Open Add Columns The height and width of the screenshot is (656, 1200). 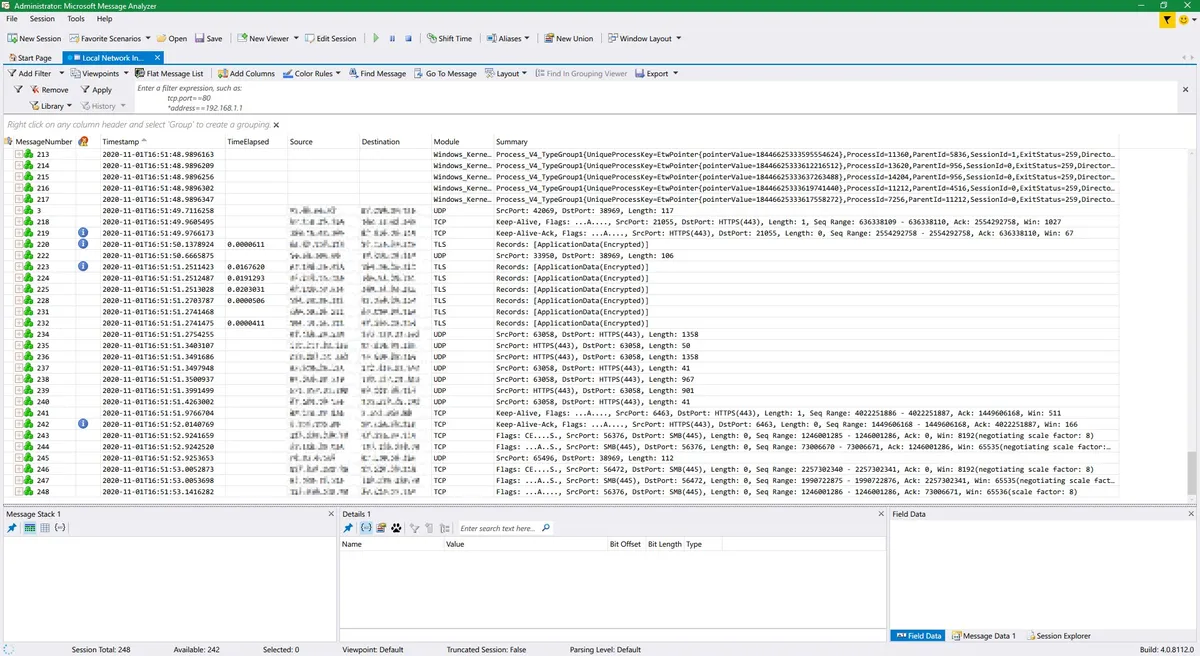(x=246, y=73)
